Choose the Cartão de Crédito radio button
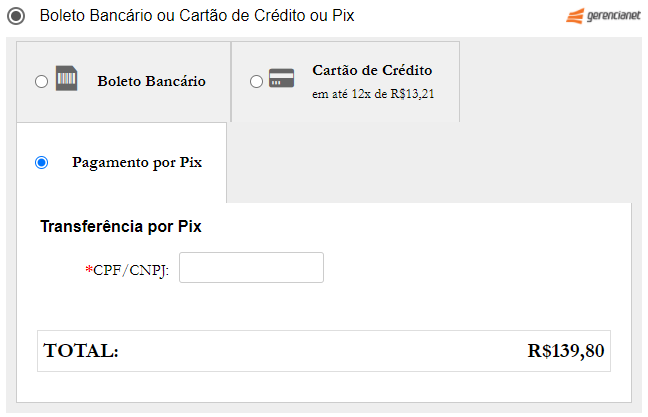The height and width of the screenshot is (417, 648). (257, 82)
